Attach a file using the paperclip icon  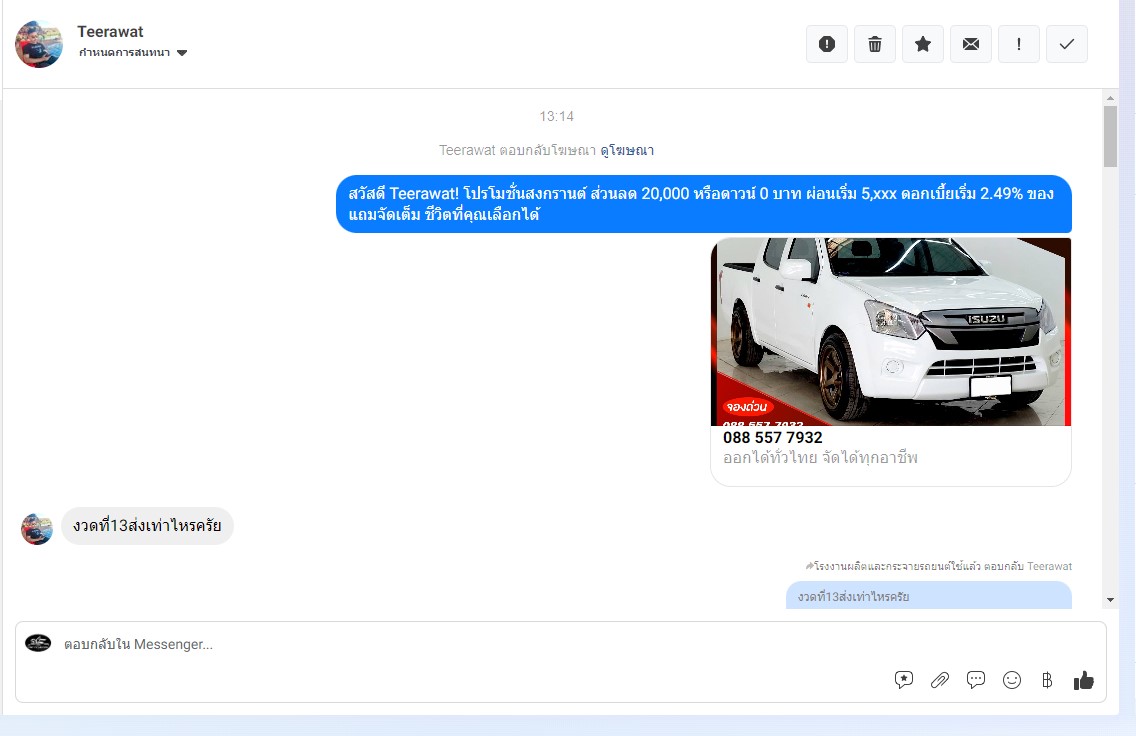click(x=940, y=680)
